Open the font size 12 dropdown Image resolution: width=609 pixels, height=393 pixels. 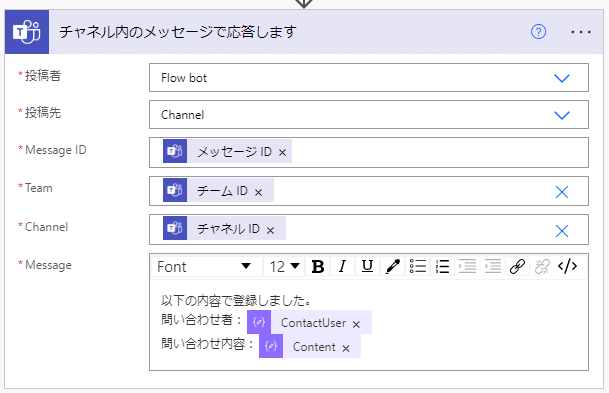tap(285, 267)
